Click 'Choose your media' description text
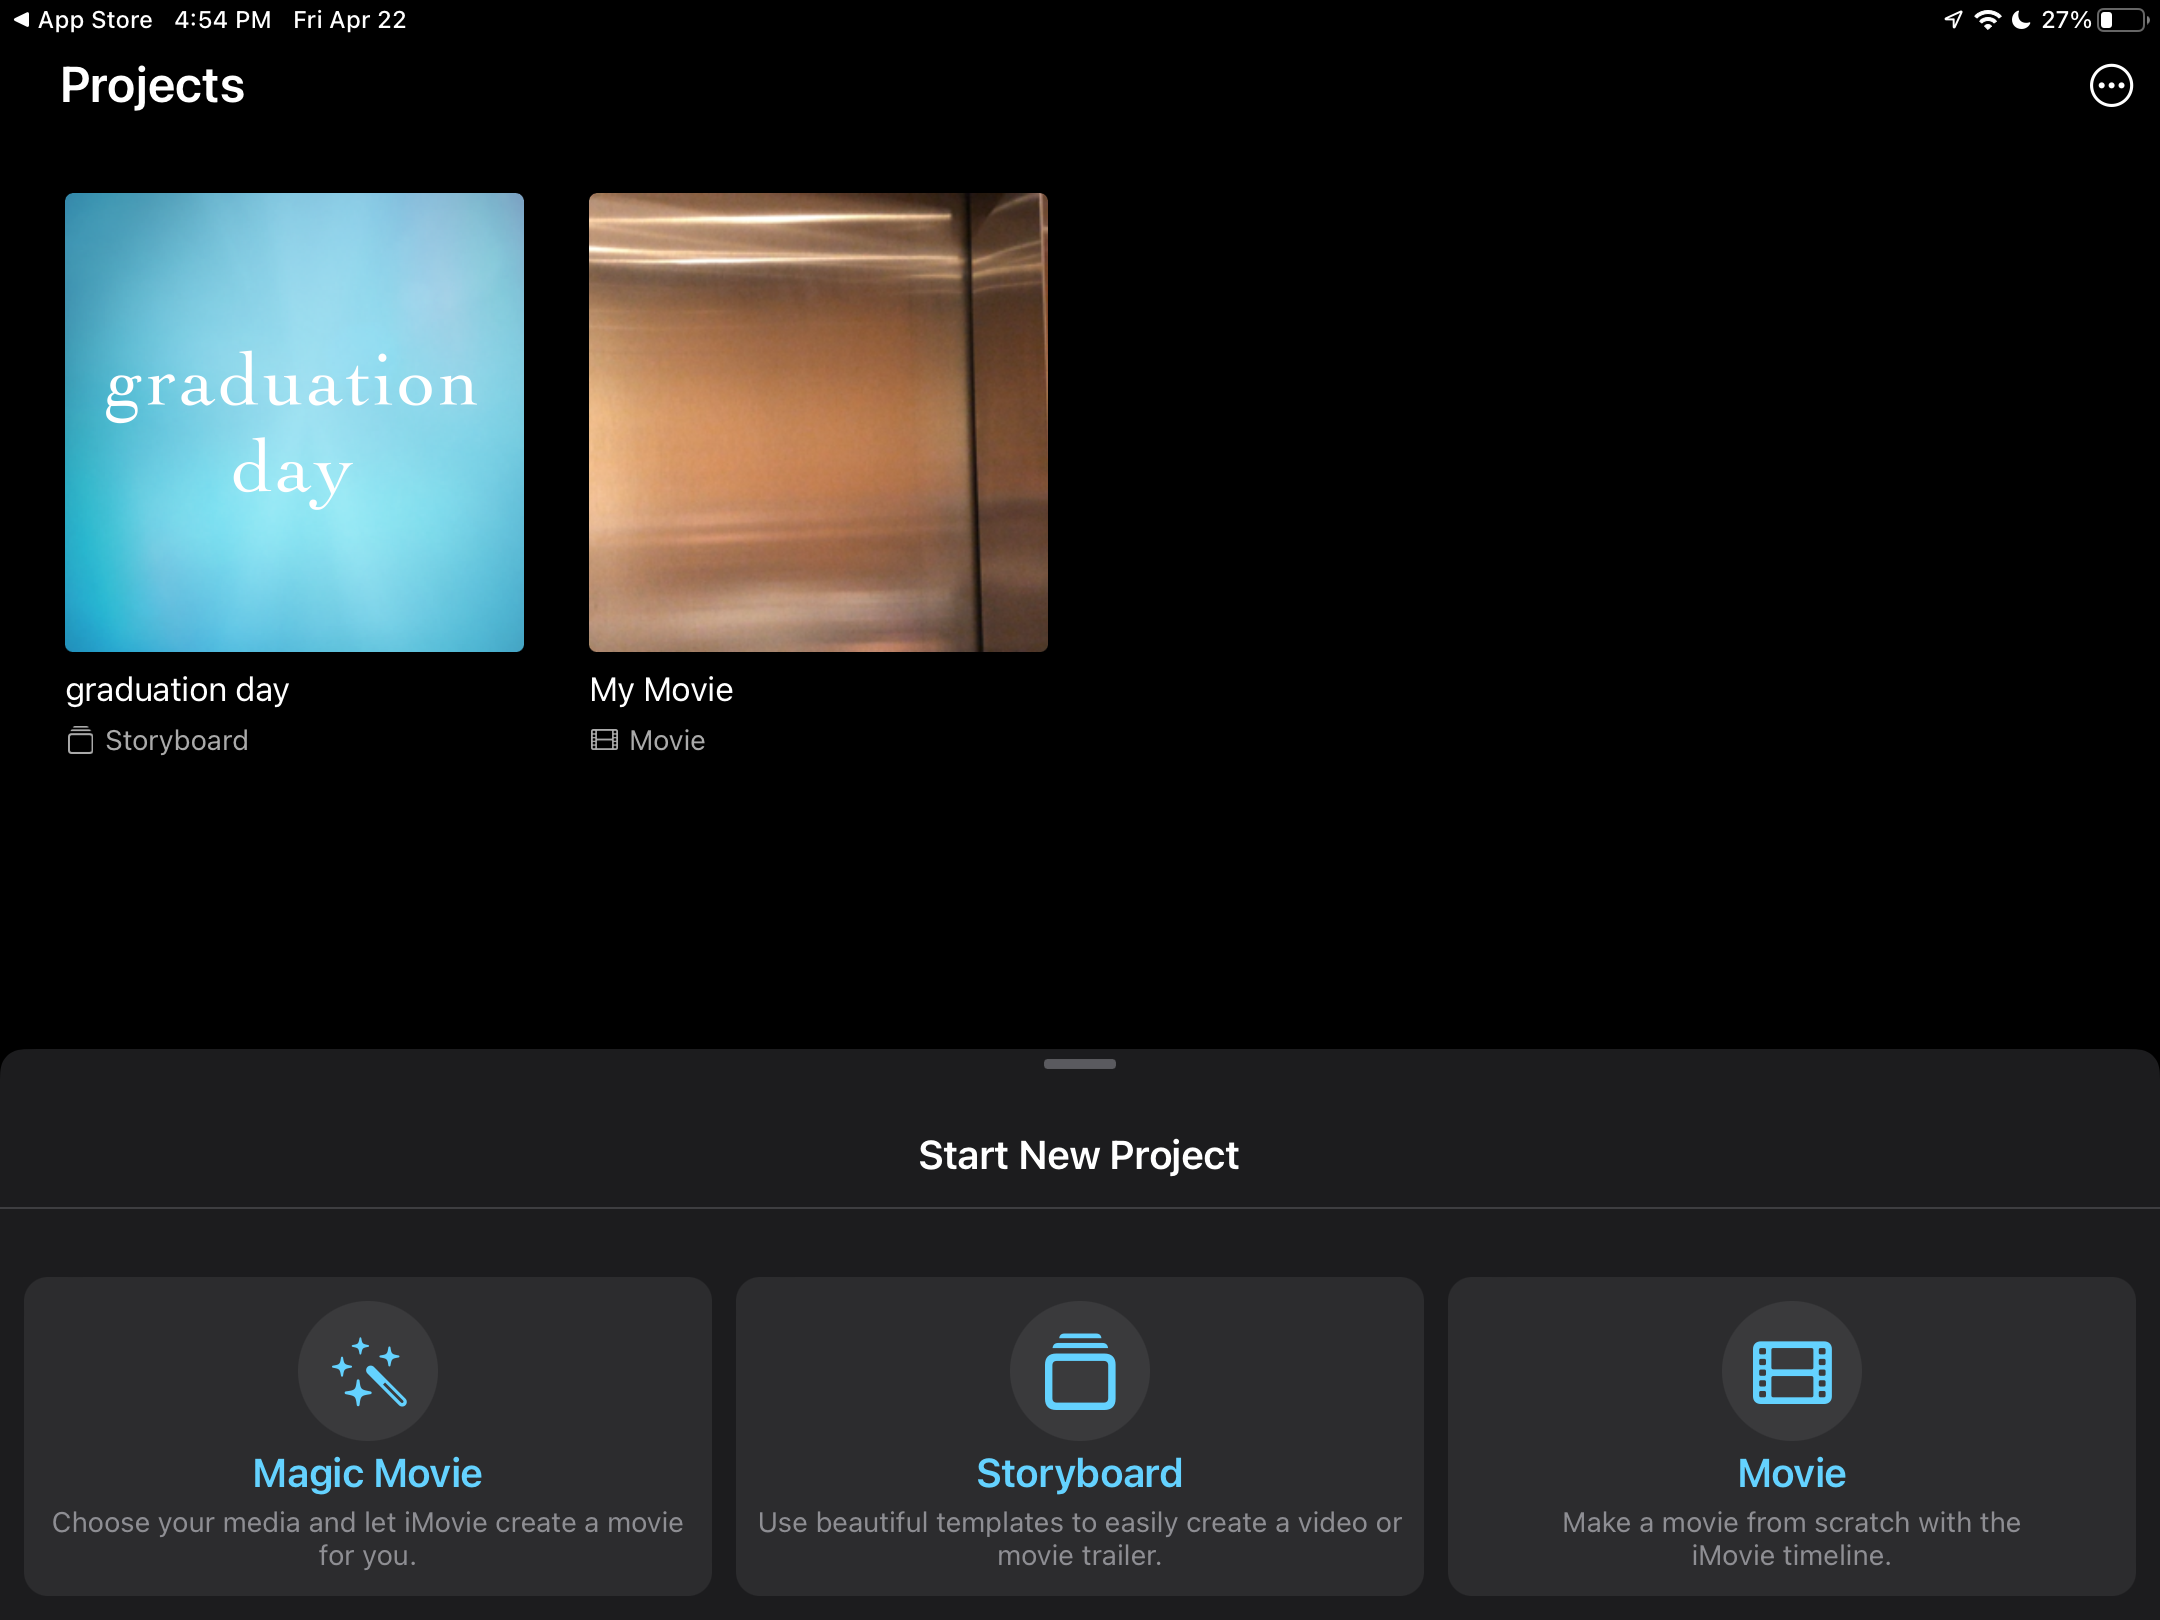The image size is (2160, 1620). click(x=368, y=1538)
